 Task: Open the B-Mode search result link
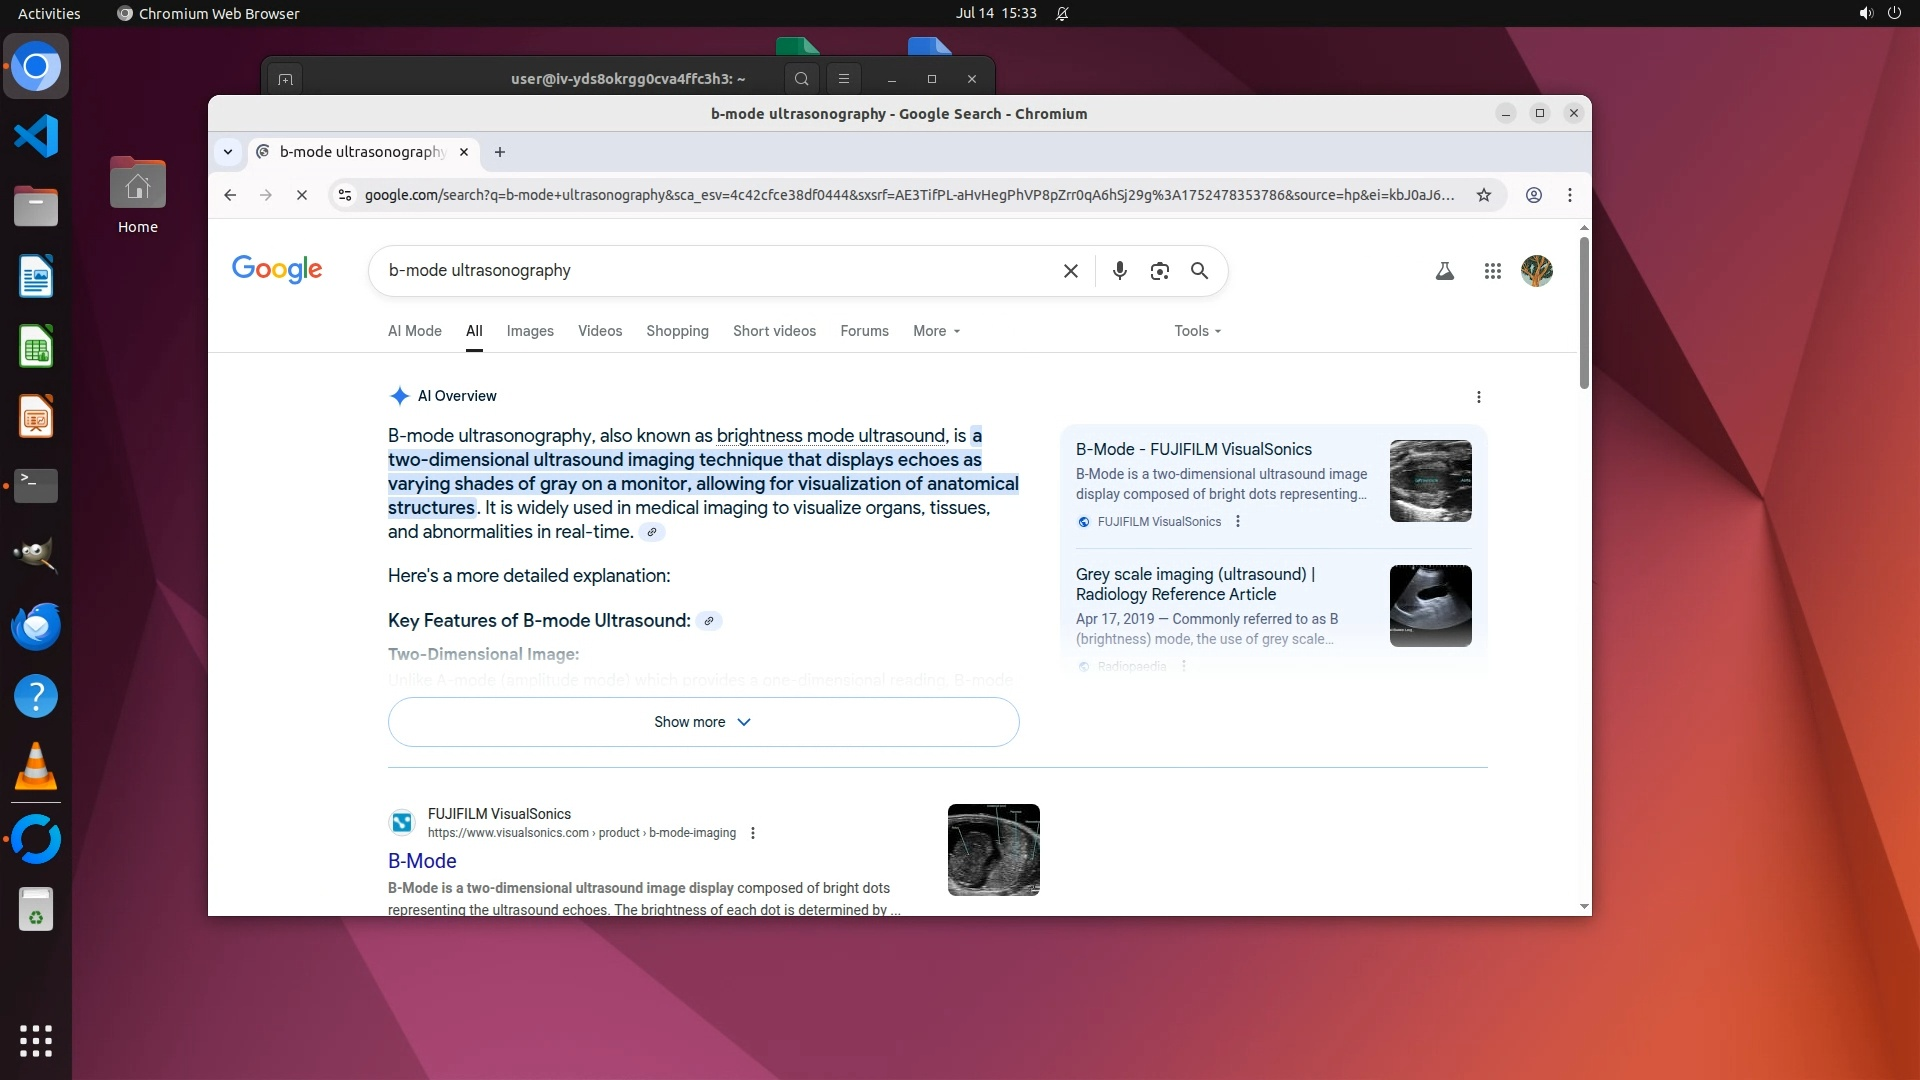(422, 861)
